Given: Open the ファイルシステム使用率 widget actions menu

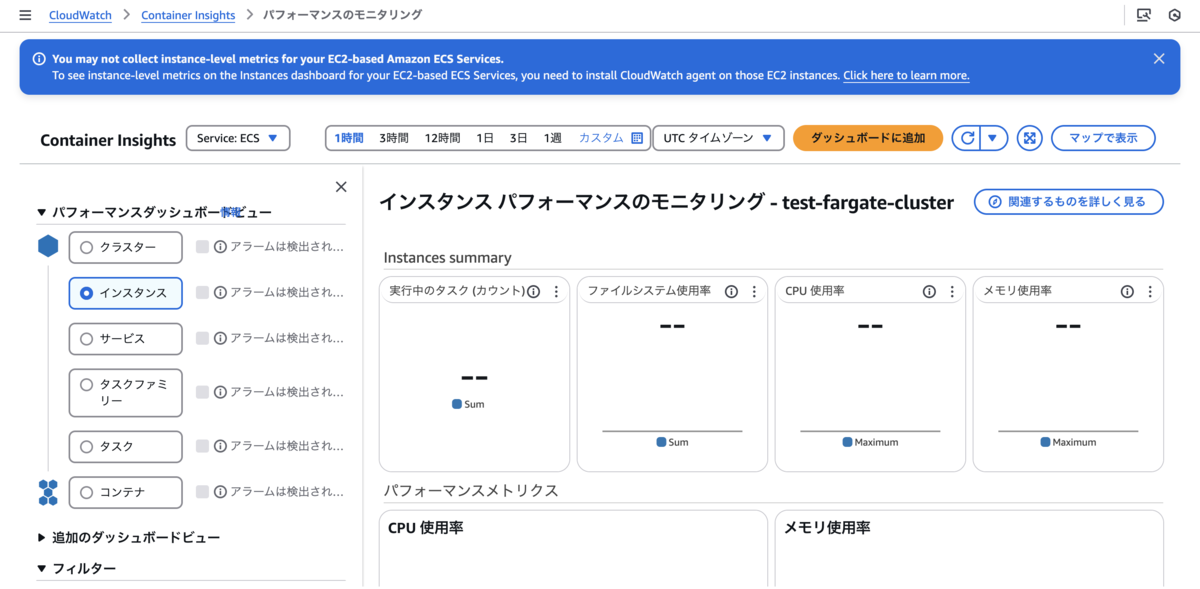Looking at the screenshot, I should (754, 292).
